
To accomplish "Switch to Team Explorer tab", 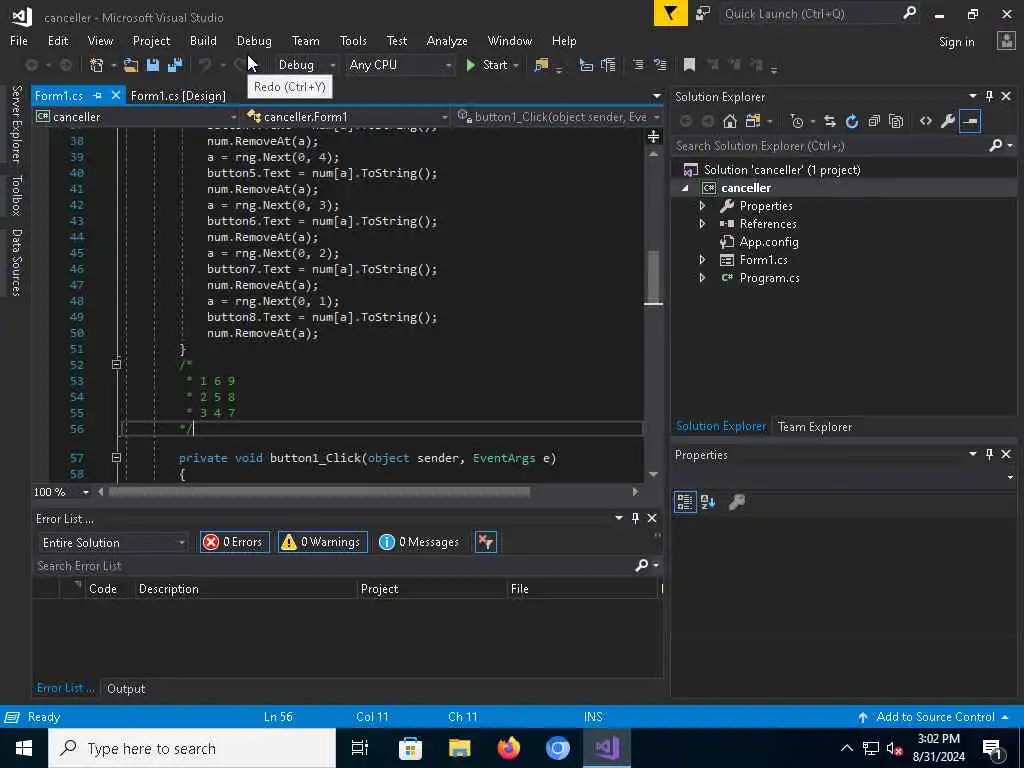I will point(814,426).
